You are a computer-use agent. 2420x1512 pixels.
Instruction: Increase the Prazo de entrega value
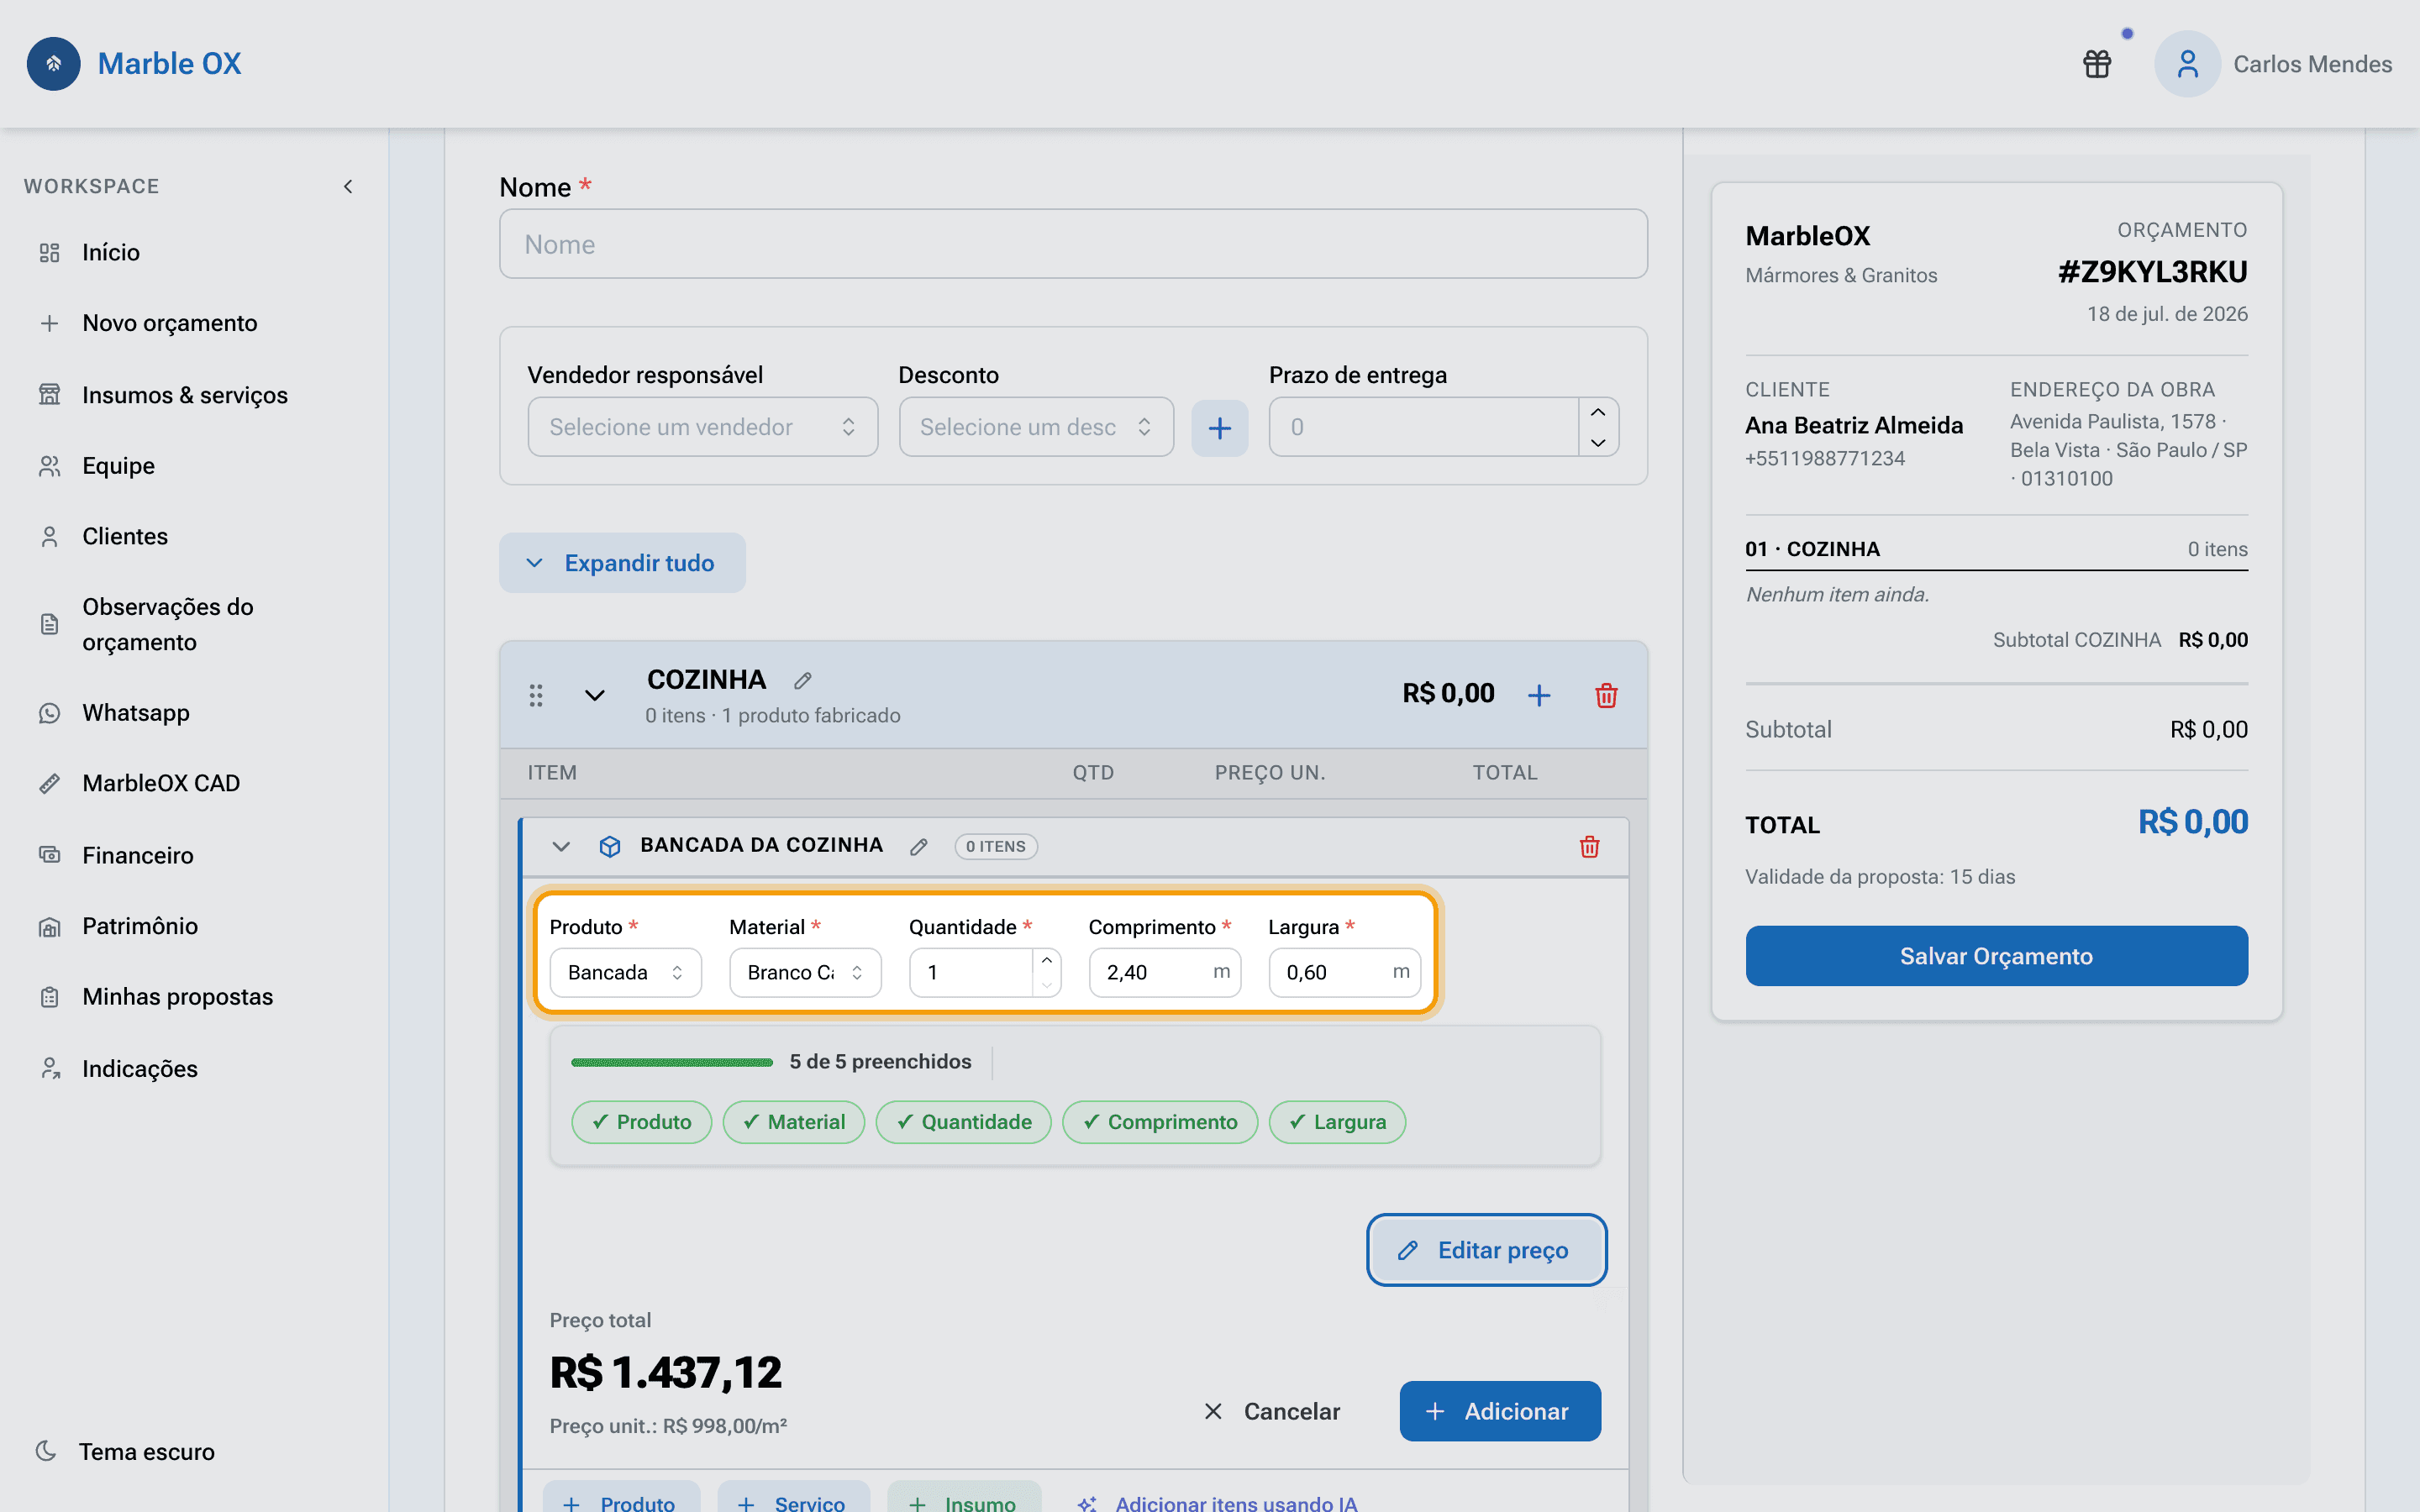click(1598, 412)
